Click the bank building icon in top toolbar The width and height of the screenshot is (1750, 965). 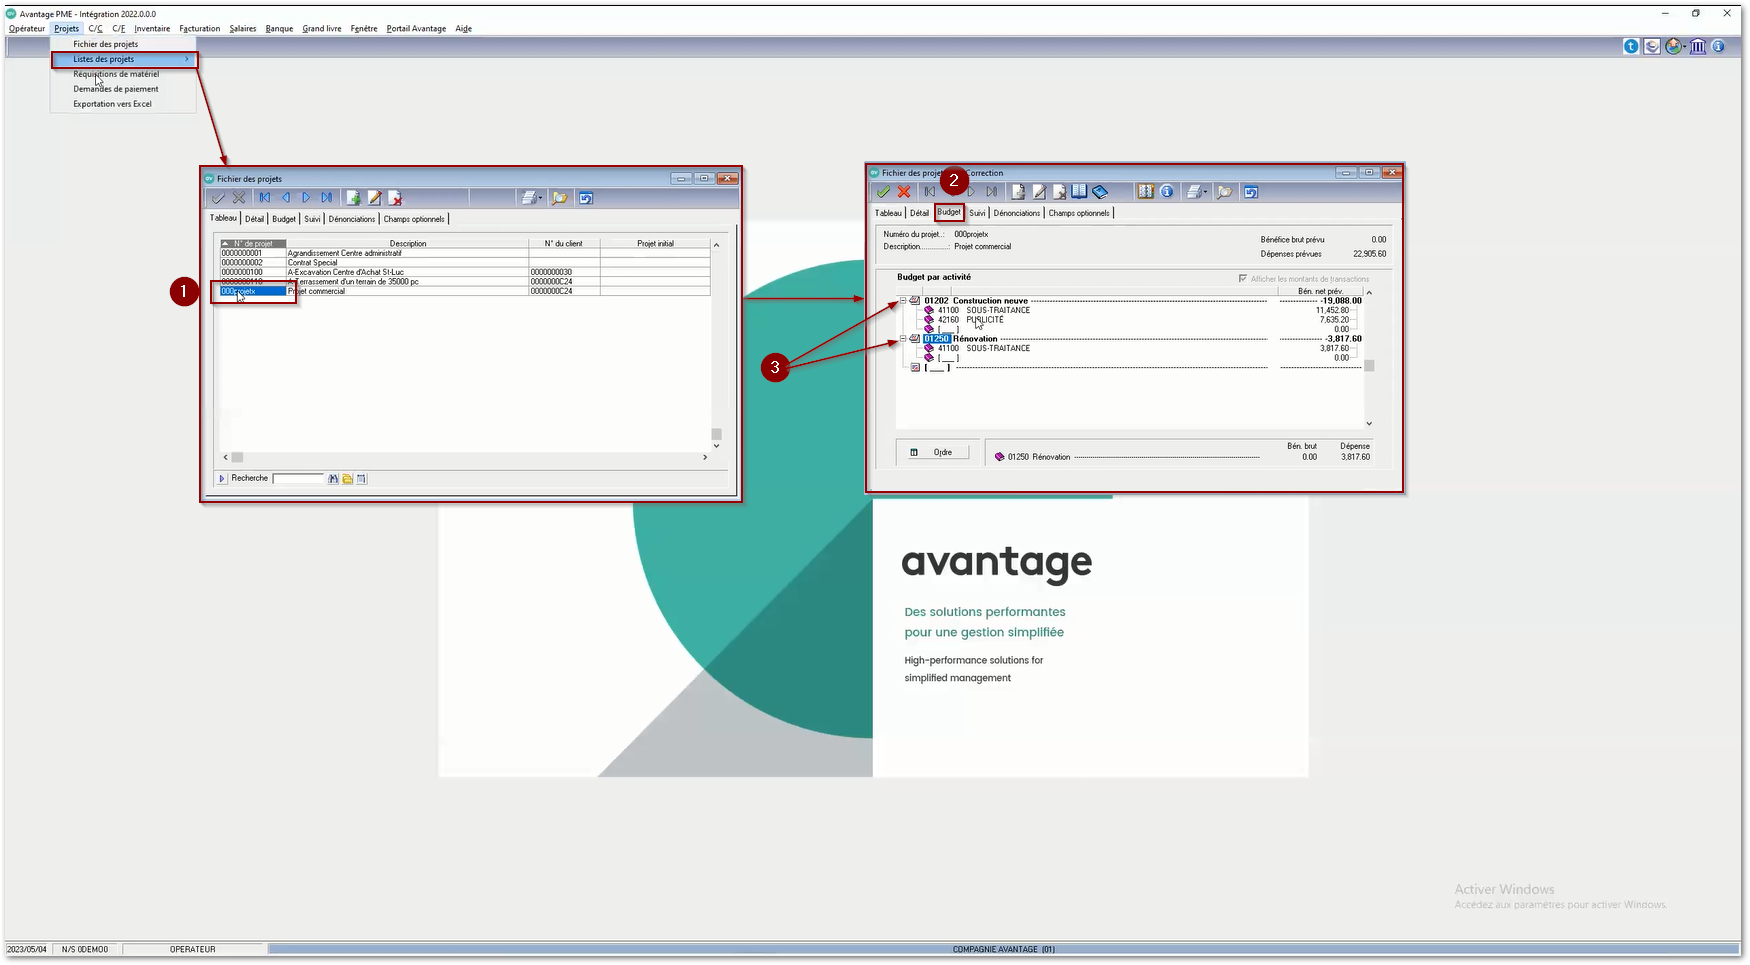point(1697,47)
